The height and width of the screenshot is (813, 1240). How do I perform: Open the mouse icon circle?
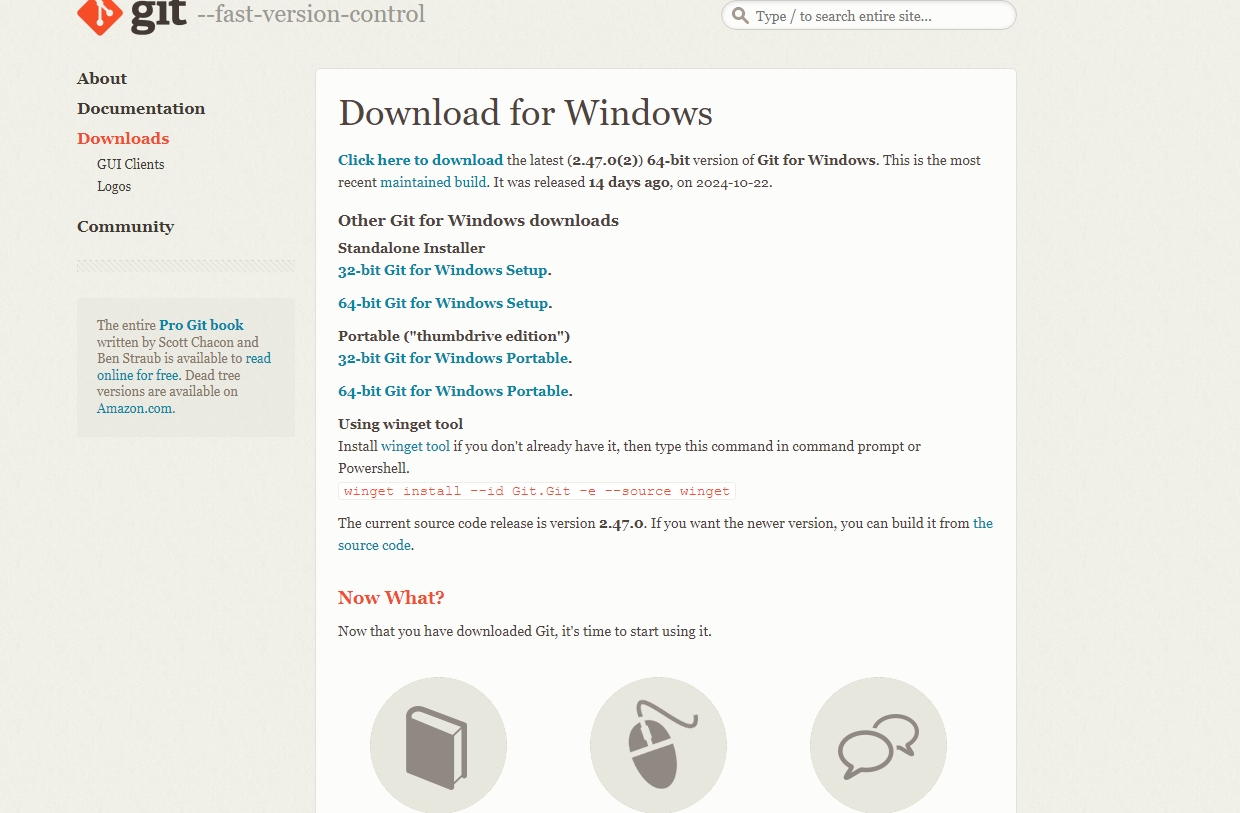pyautogui.click(x=658, y=745)
